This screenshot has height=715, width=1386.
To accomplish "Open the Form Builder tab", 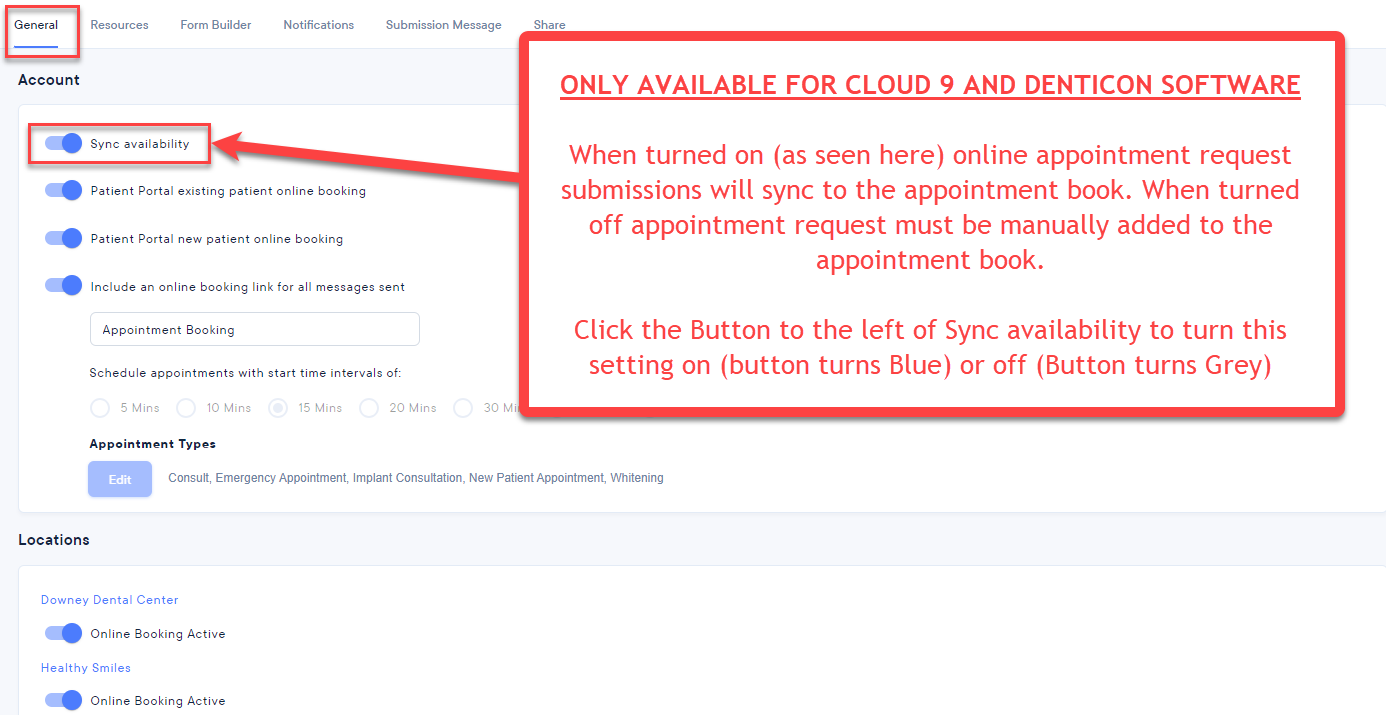I will [x=215, y=25].
